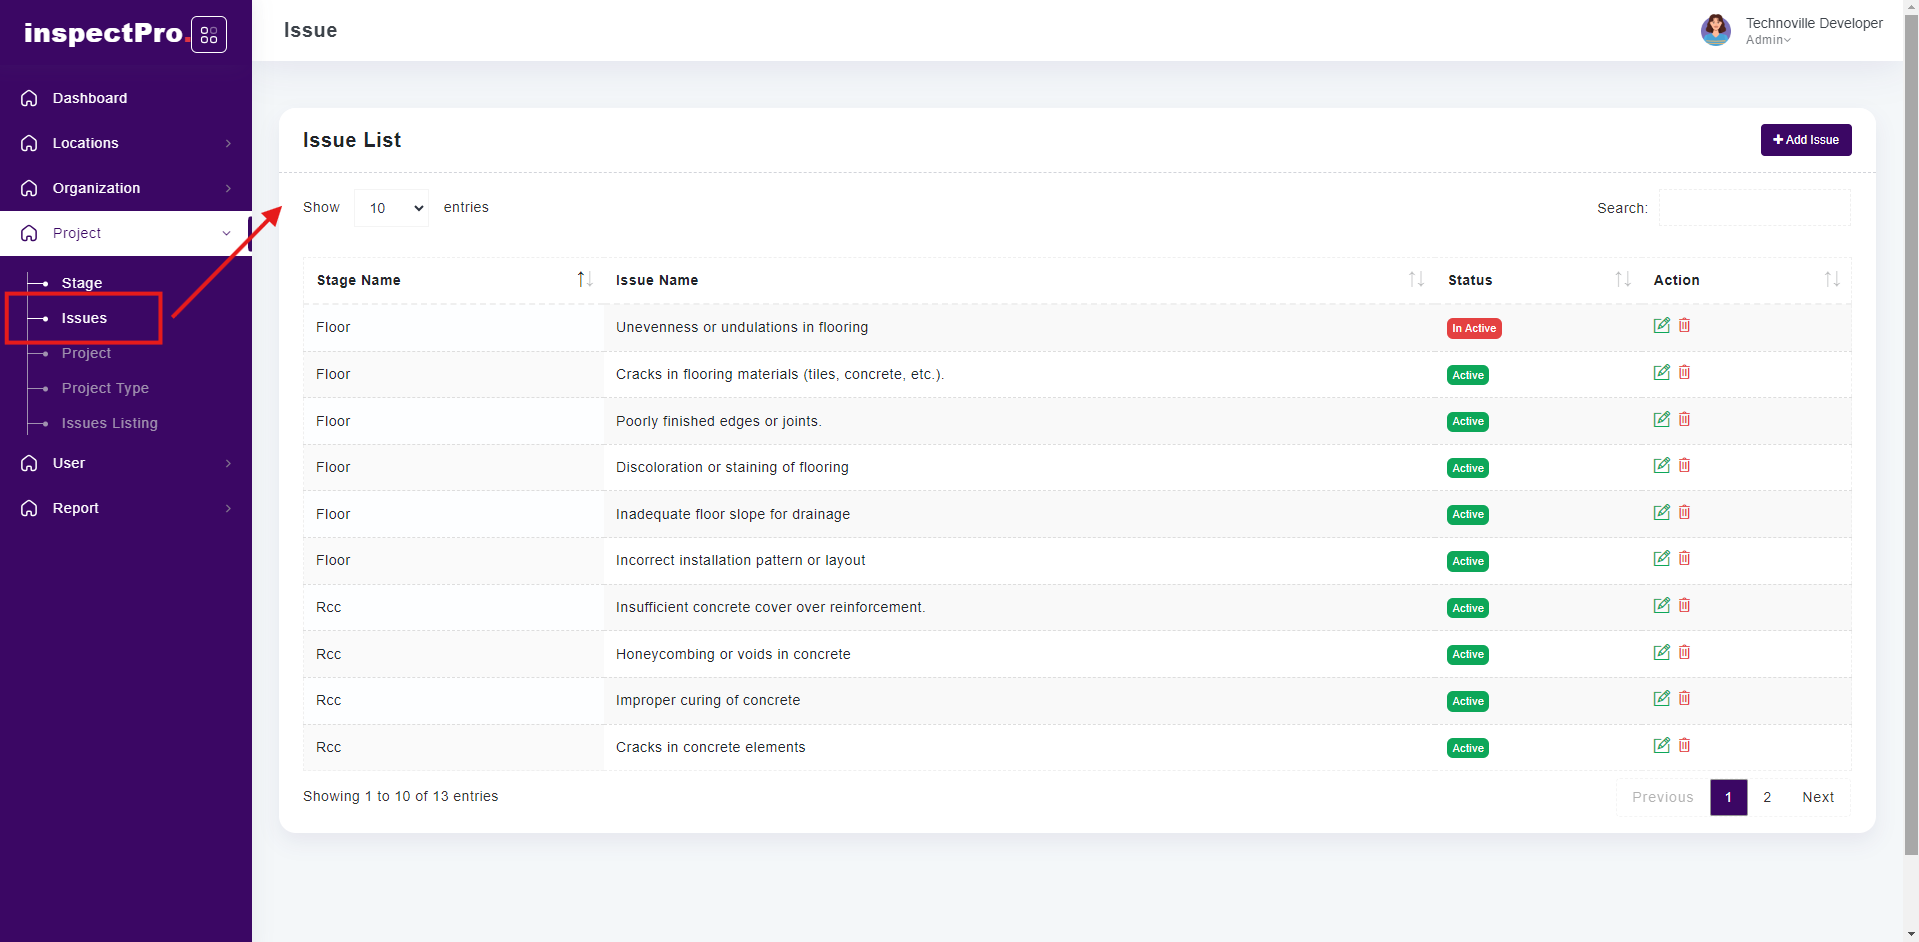Click the Technoville Developer profile avatar
1919x942 pixels.
[x=1715, y=30]
